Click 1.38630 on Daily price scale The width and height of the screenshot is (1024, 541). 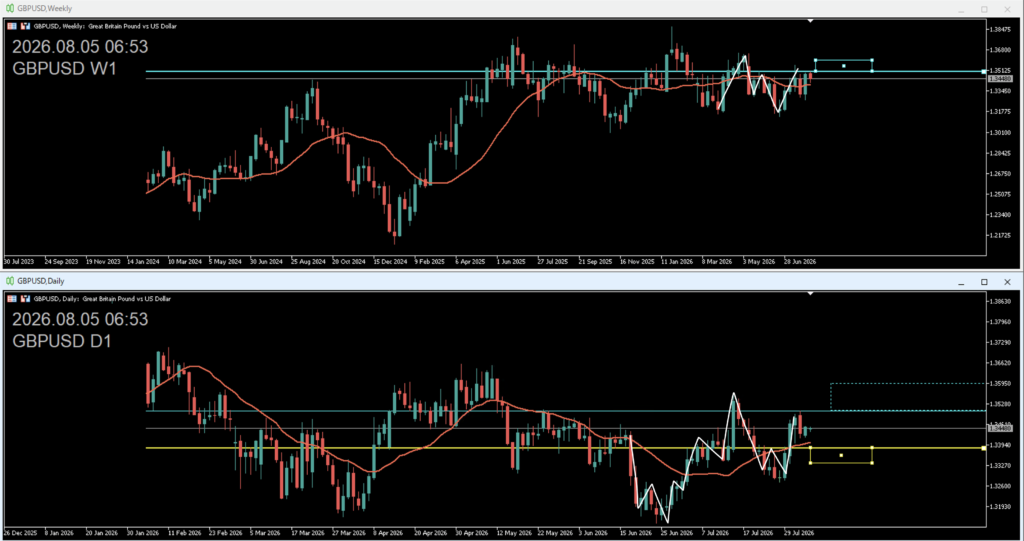coord(1000,301)
